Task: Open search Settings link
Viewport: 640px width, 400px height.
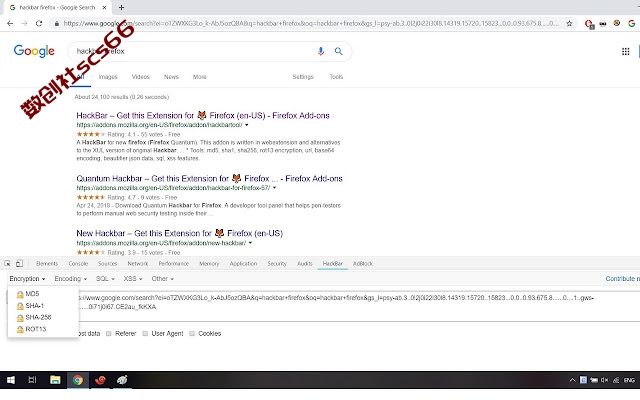Action: [303, 77]
